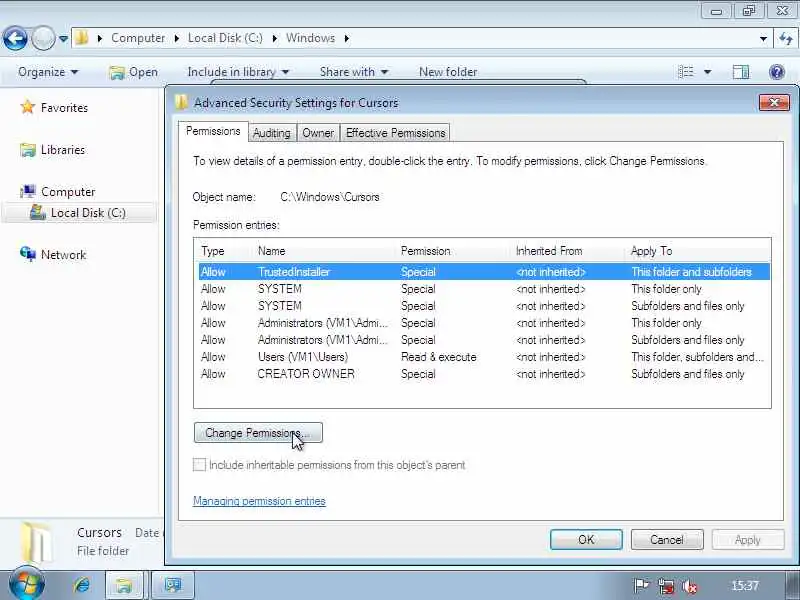
Task: Click the Local Disk drive icon
Action: [x=38, y=212]
